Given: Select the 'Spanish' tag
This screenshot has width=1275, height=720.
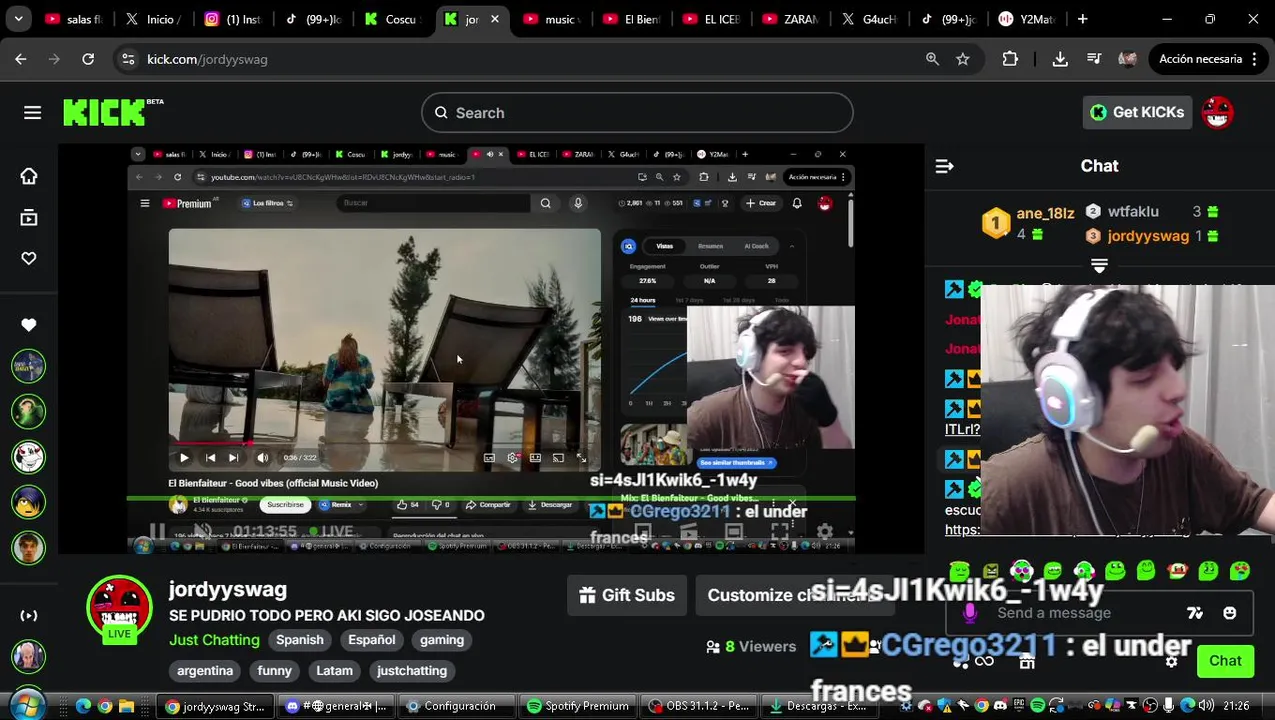Looking at the screenshot, I should point(300,640).
